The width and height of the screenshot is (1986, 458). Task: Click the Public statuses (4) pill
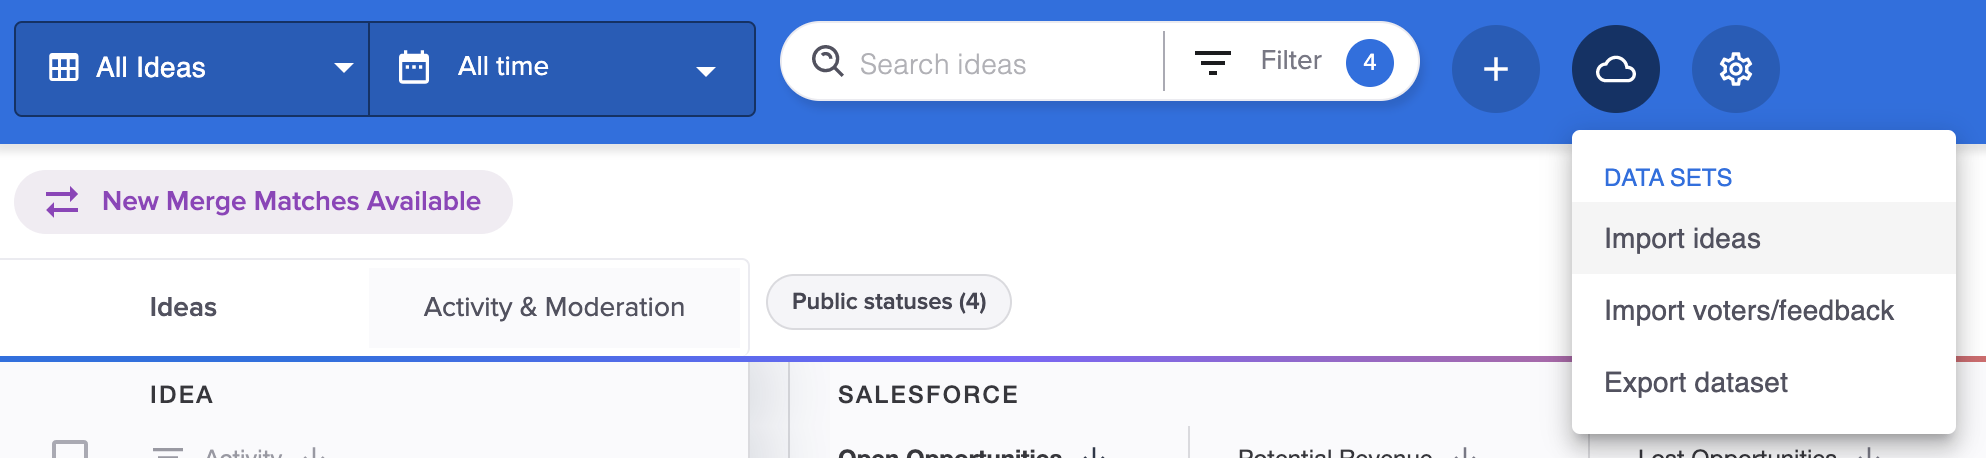[888, 302]
